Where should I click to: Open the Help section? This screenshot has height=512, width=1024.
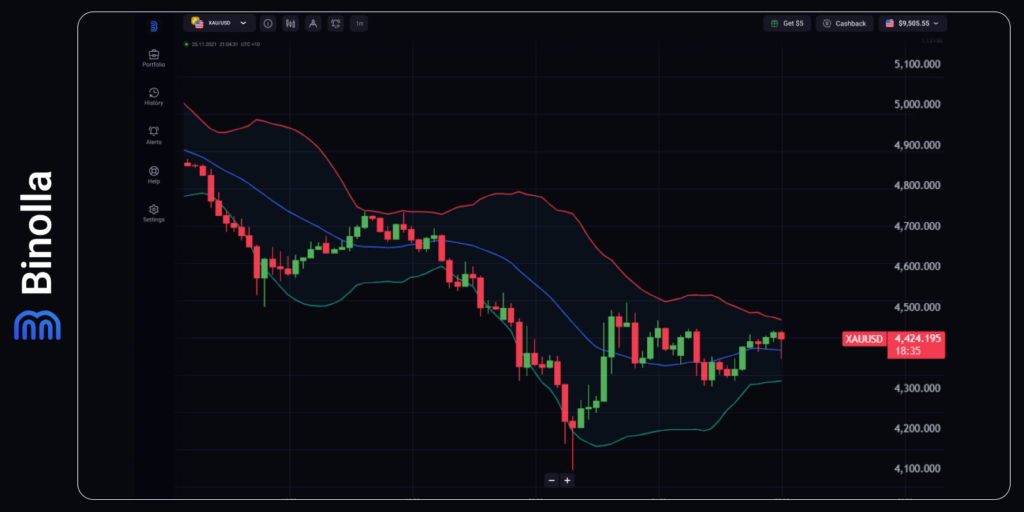[x=153, y=174]
